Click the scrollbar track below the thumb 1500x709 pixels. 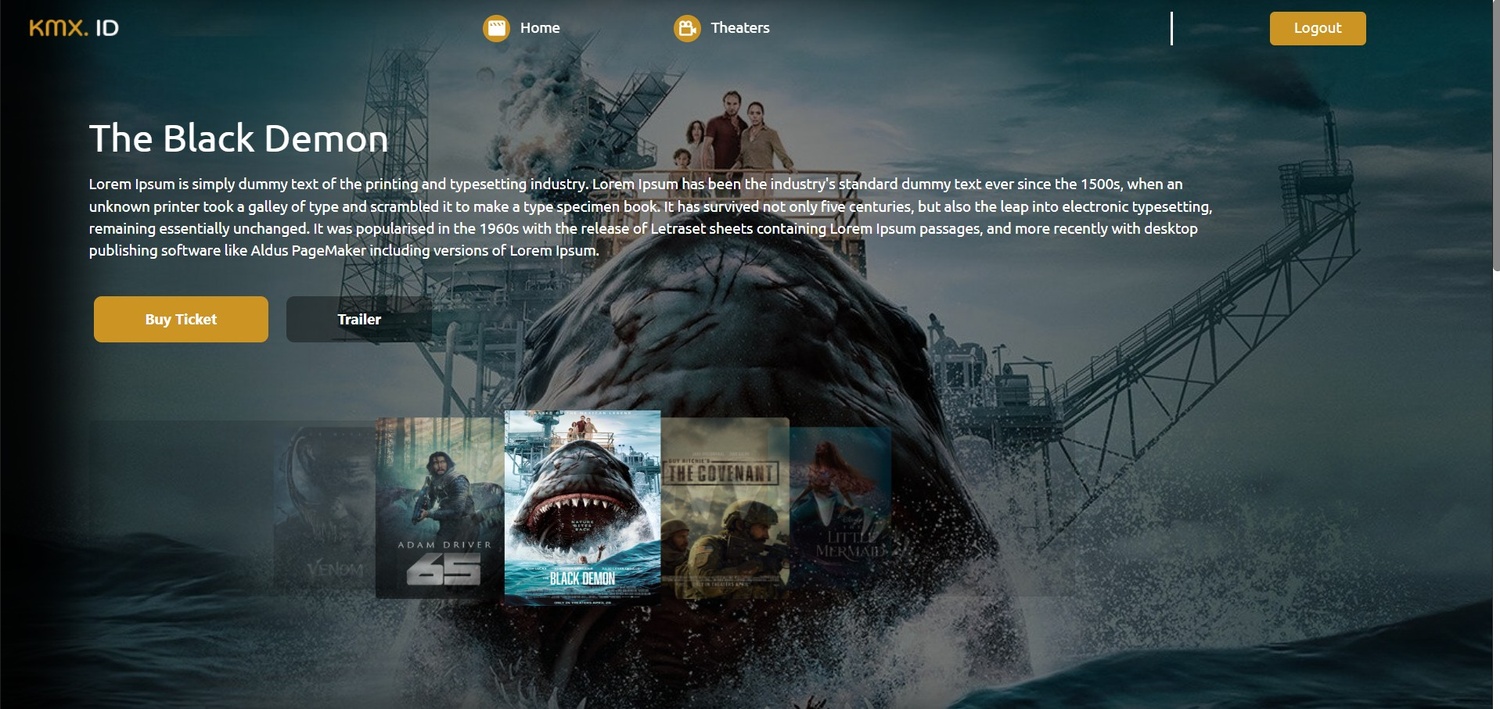(x=1495, y=480)
